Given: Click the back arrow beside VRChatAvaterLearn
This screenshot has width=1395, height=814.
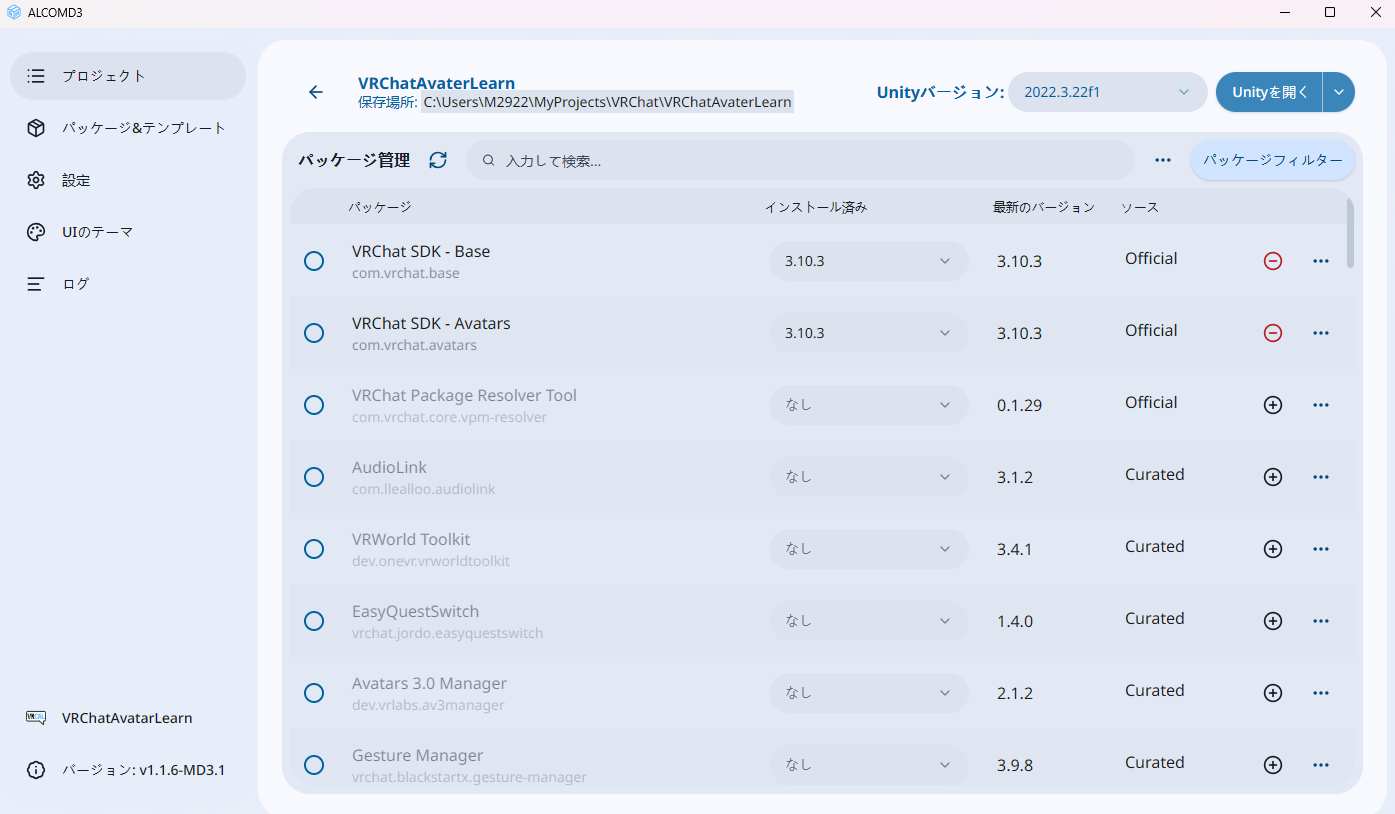Looking at the screenshot, I should (x=316, y=92).
